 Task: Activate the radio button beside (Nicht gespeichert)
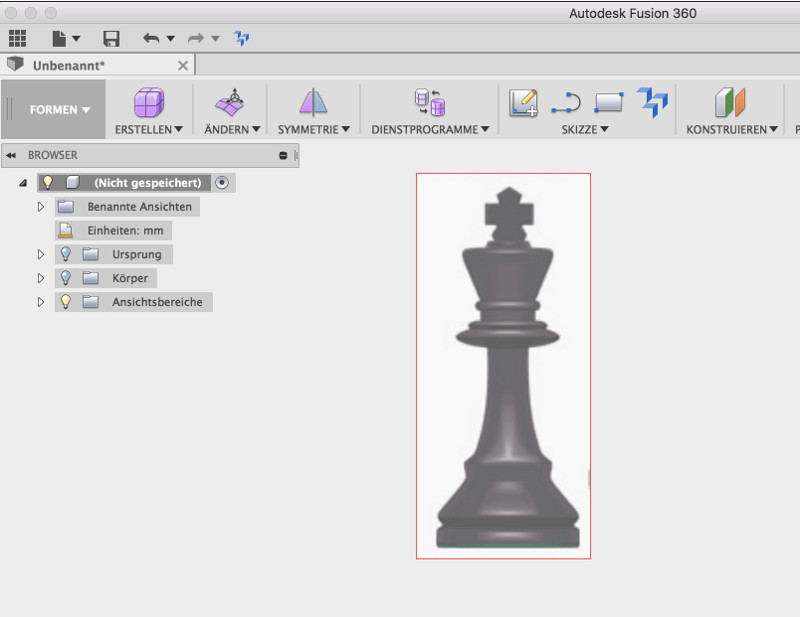tap(221, 183)
